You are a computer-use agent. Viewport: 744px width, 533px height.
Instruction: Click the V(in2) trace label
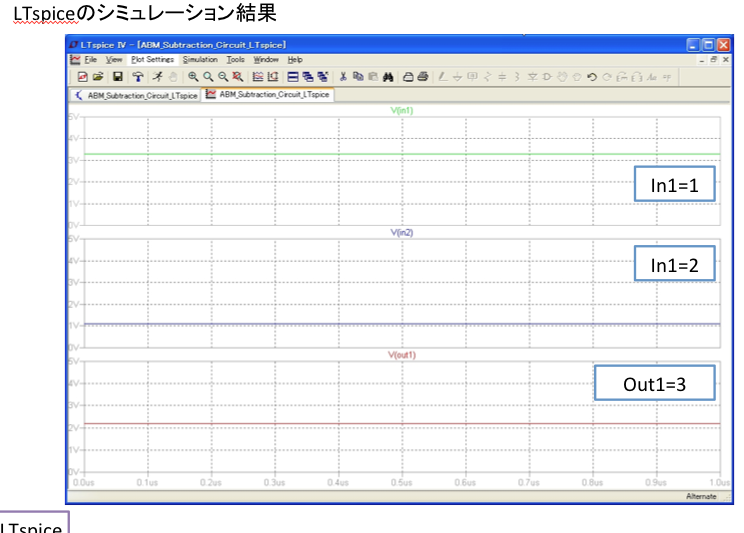pos(402,233)
